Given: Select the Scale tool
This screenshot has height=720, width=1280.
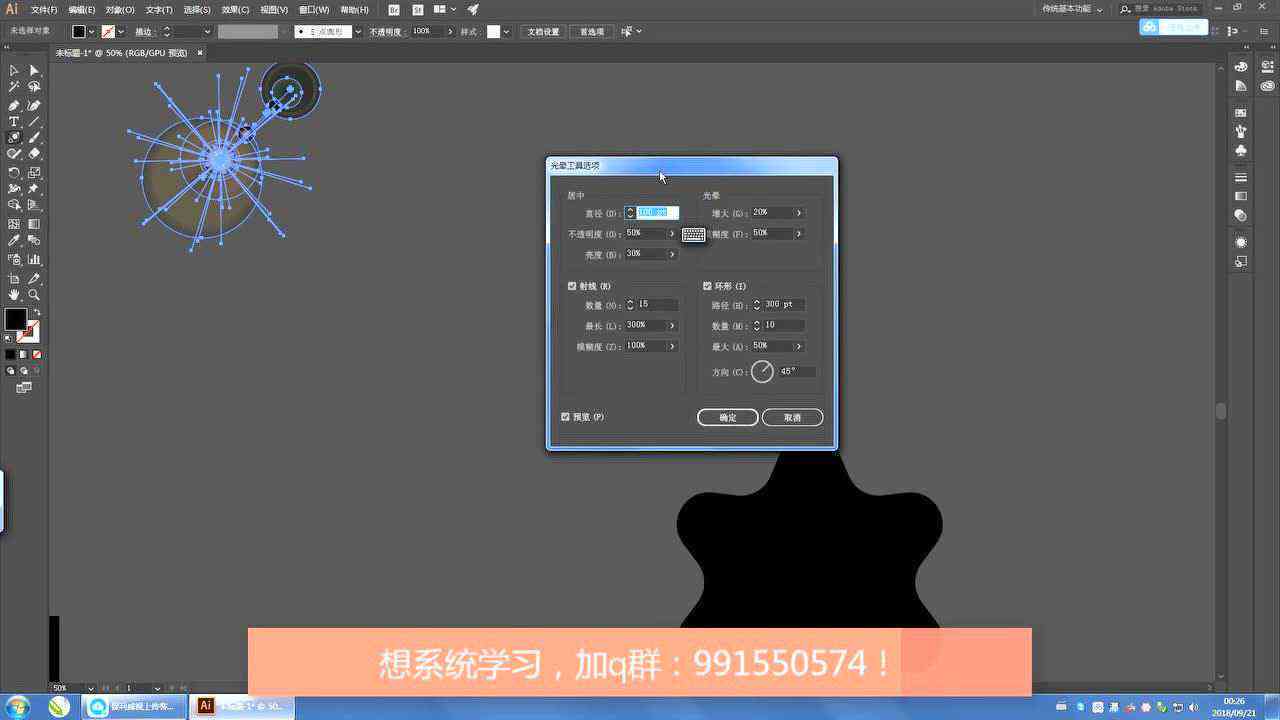Looking at the screenshot, I should (x=34, y=172).
